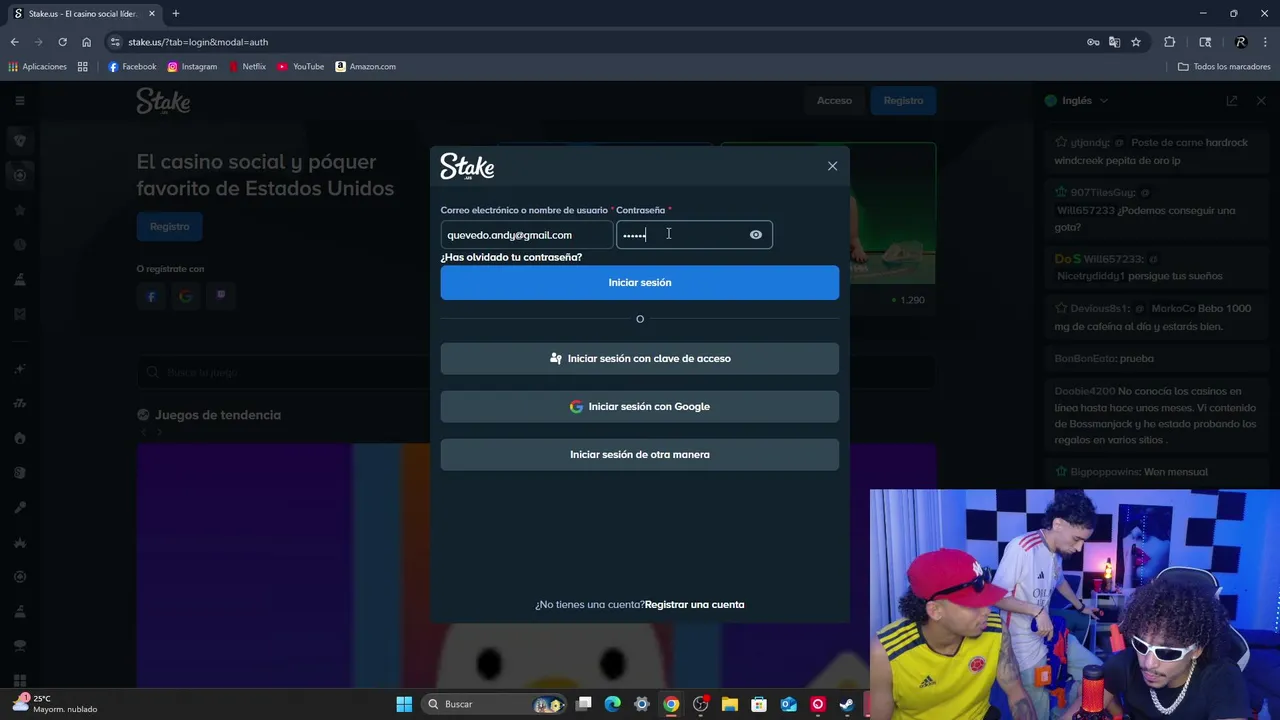The height and width of the screenshot is (720, 1280).
Task: Open Steam from the taskbar
Action: tap(846, 704)
